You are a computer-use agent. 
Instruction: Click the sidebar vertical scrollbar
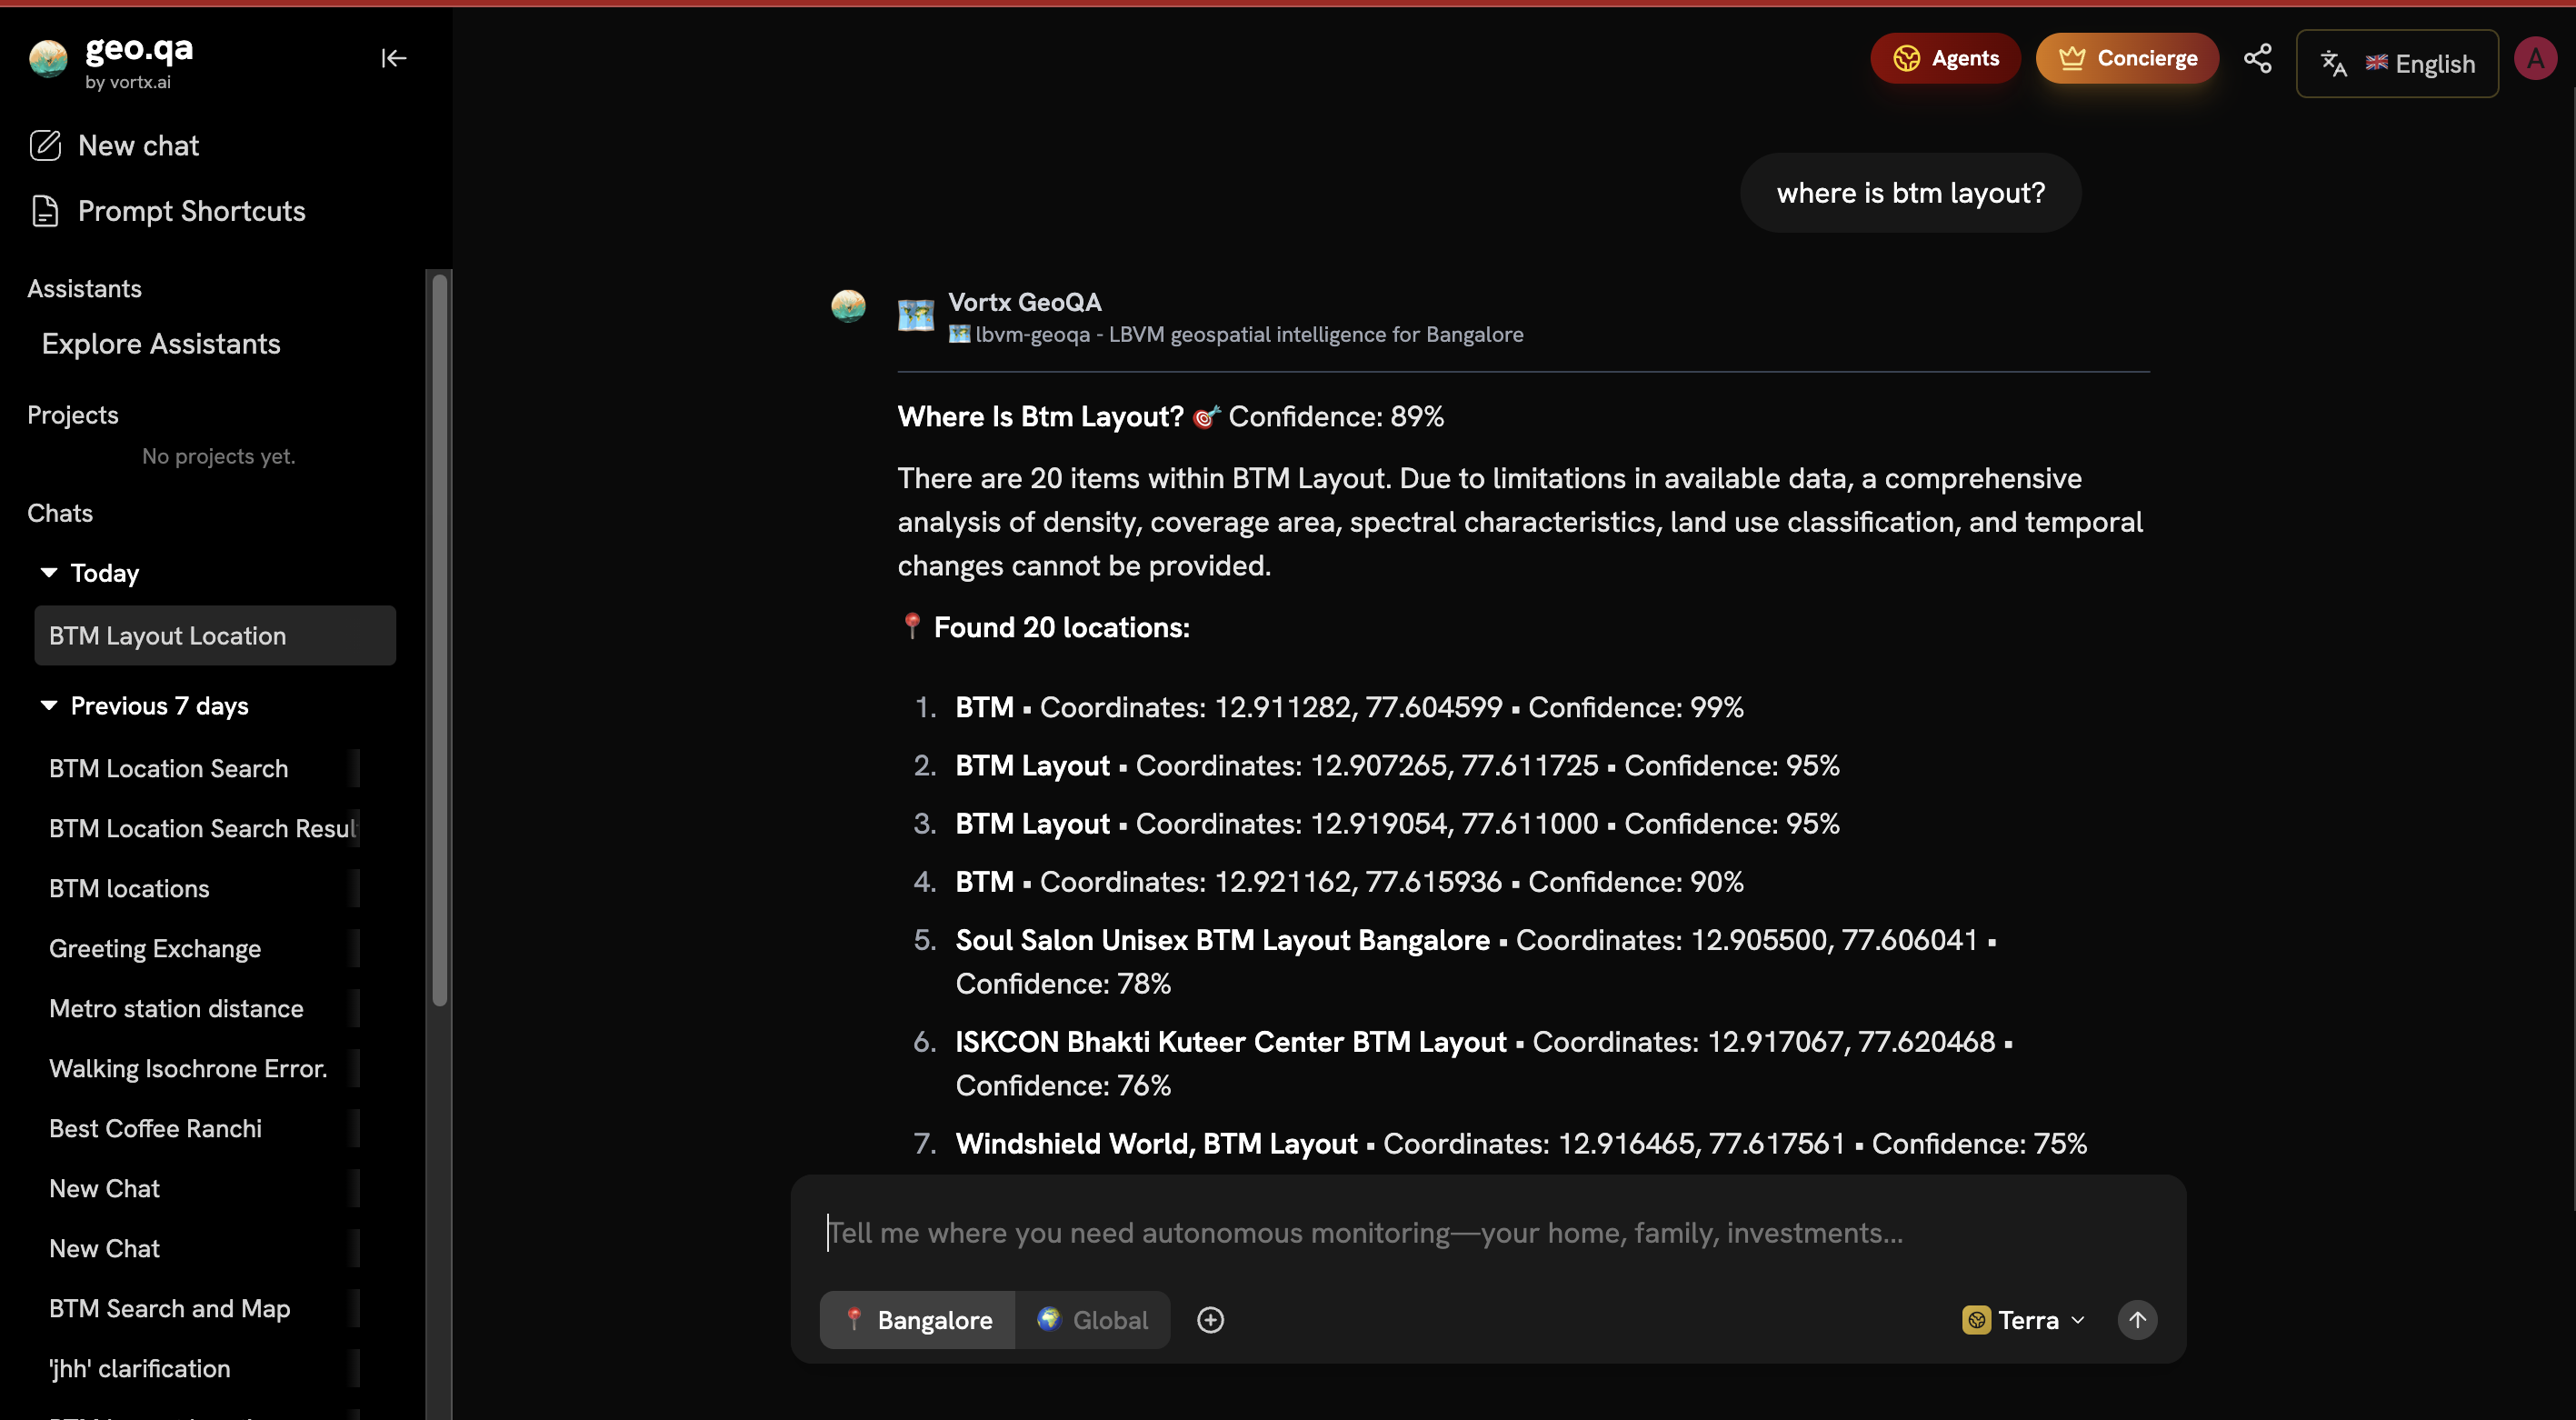(x=439, y=640)
